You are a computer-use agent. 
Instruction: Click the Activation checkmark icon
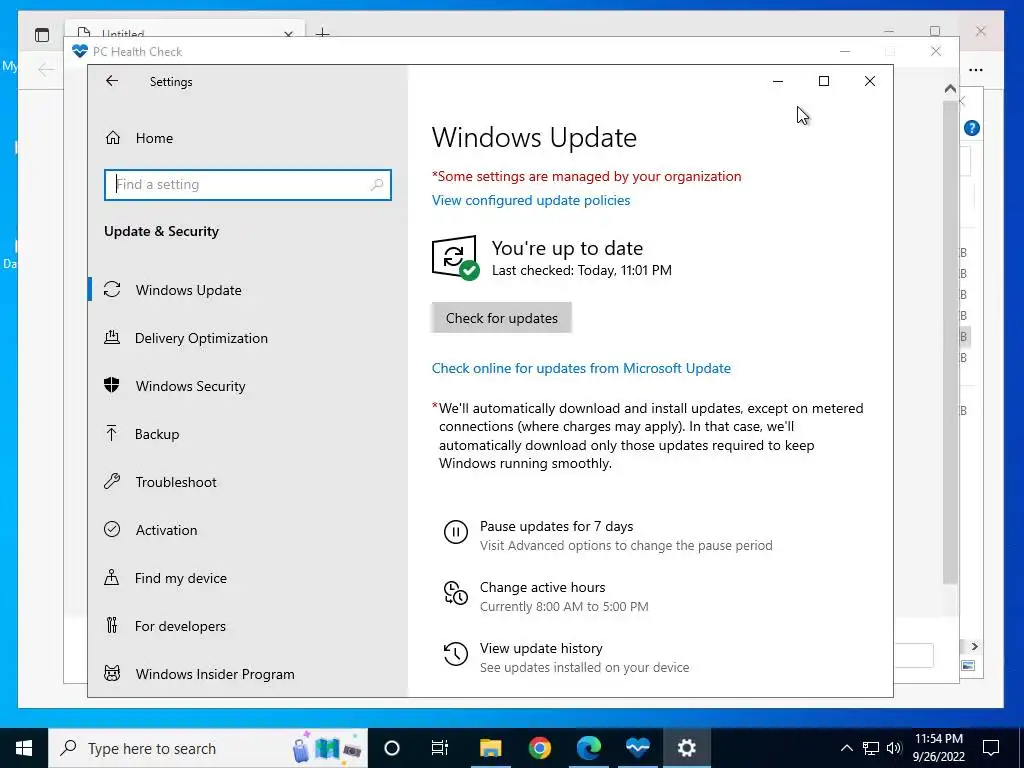[x=112, y=529]
